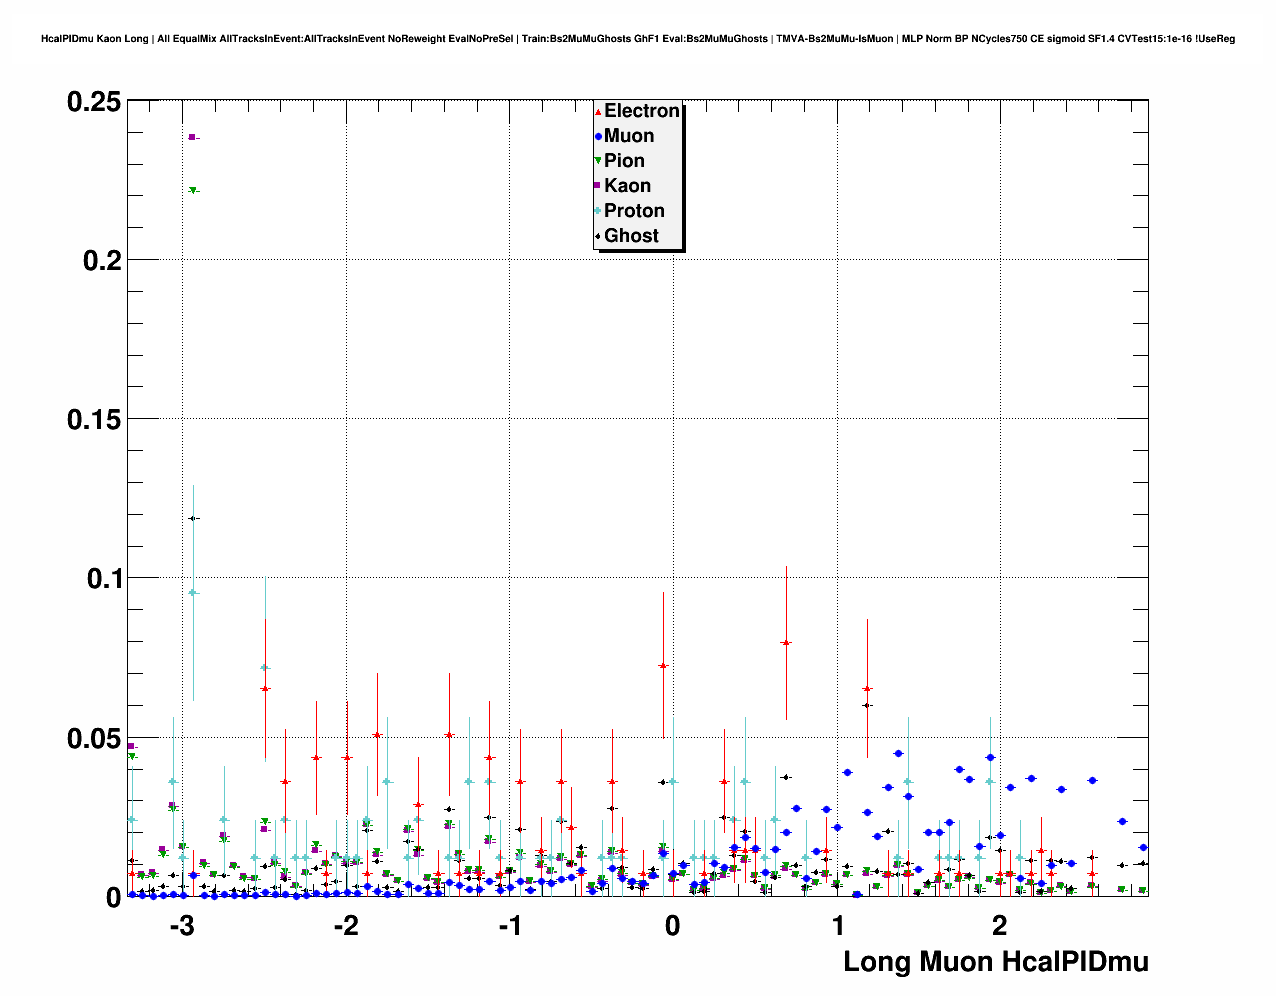Select the Ghost label in the legend
This screenshot has width=1276, height=996.
click(x=631, y=236)
